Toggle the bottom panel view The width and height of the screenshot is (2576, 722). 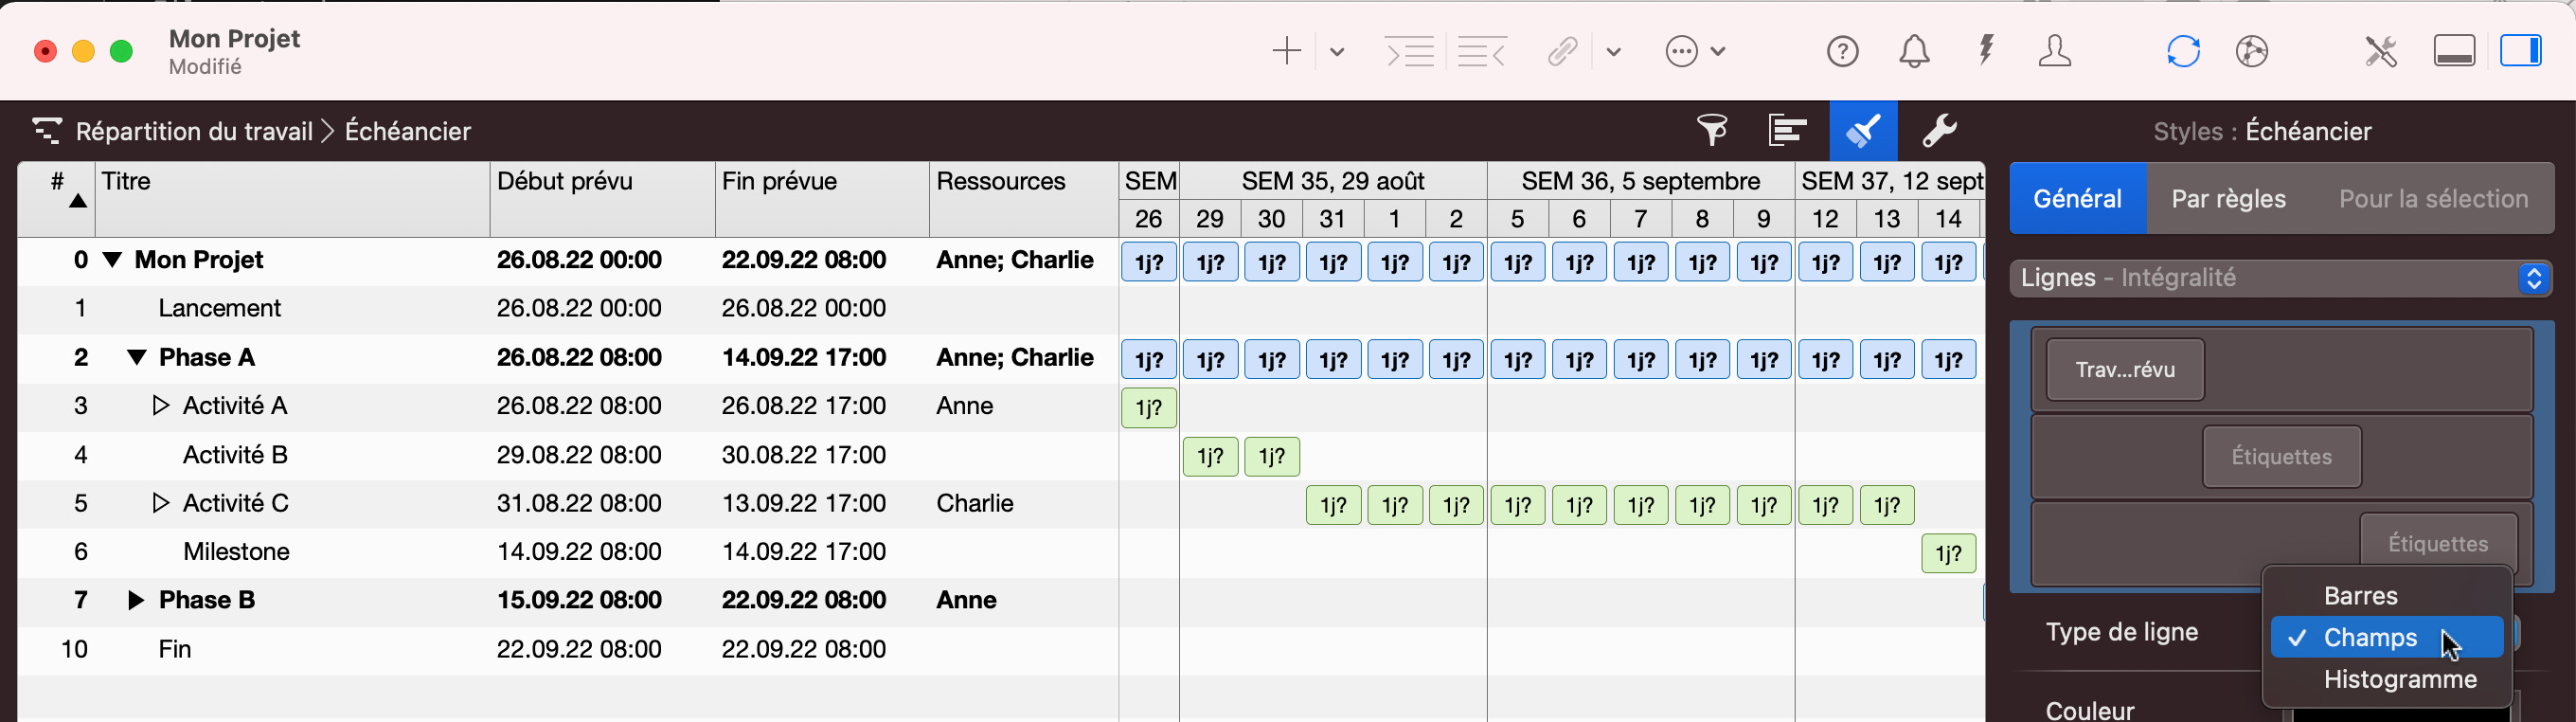[x=2454, y=51]
